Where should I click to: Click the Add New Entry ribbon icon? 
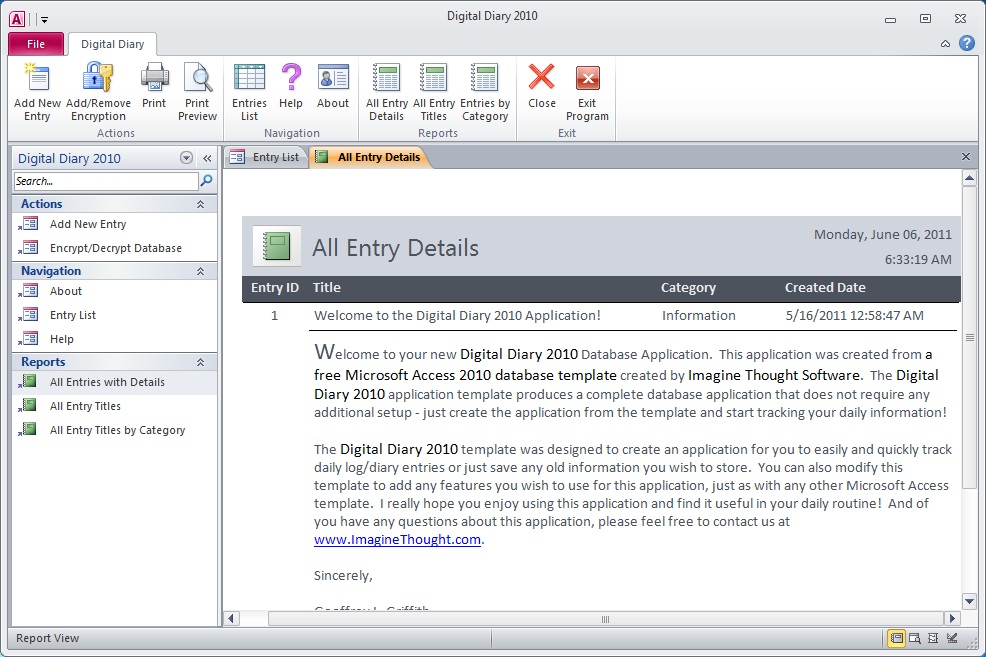pyautogui.click(x=37, y=92)
